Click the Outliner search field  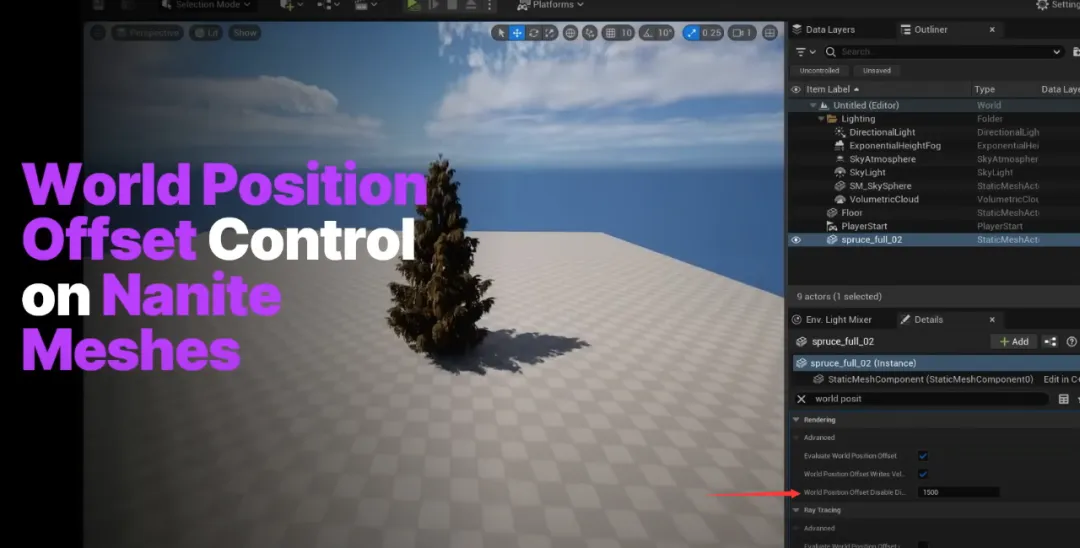coord(944,52)
